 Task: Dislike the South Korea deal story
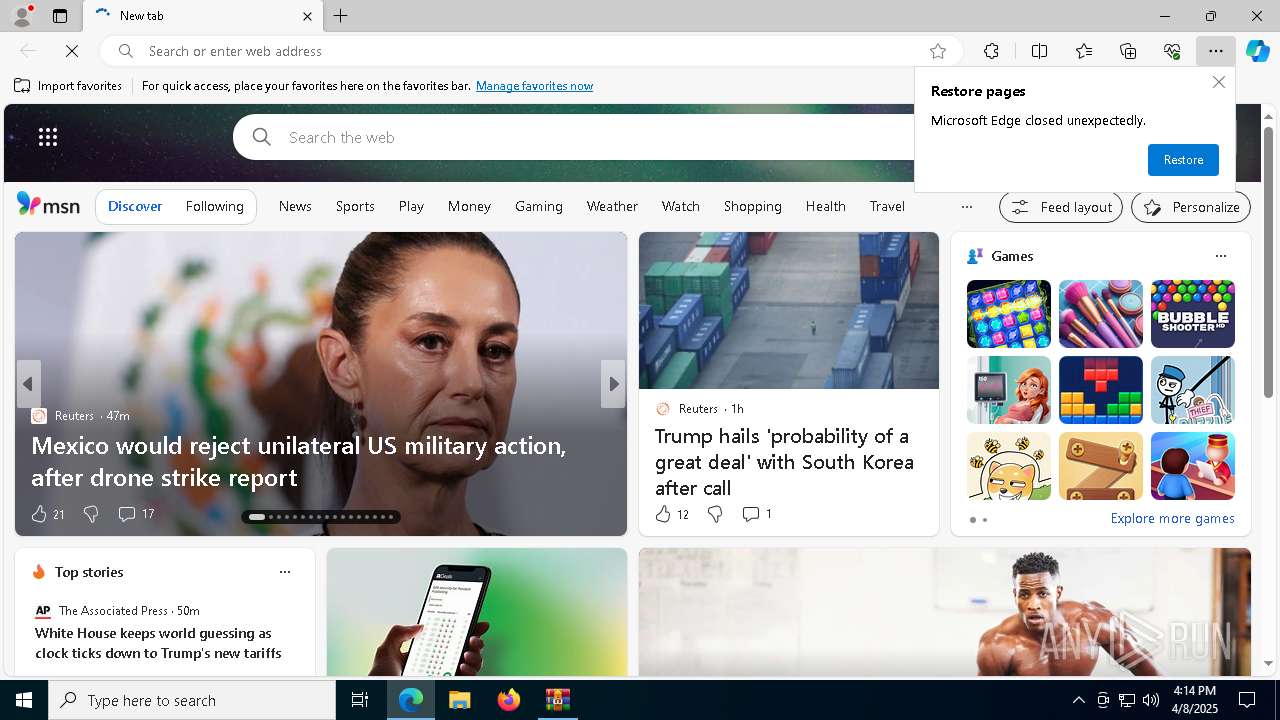(x=715, y=514)
